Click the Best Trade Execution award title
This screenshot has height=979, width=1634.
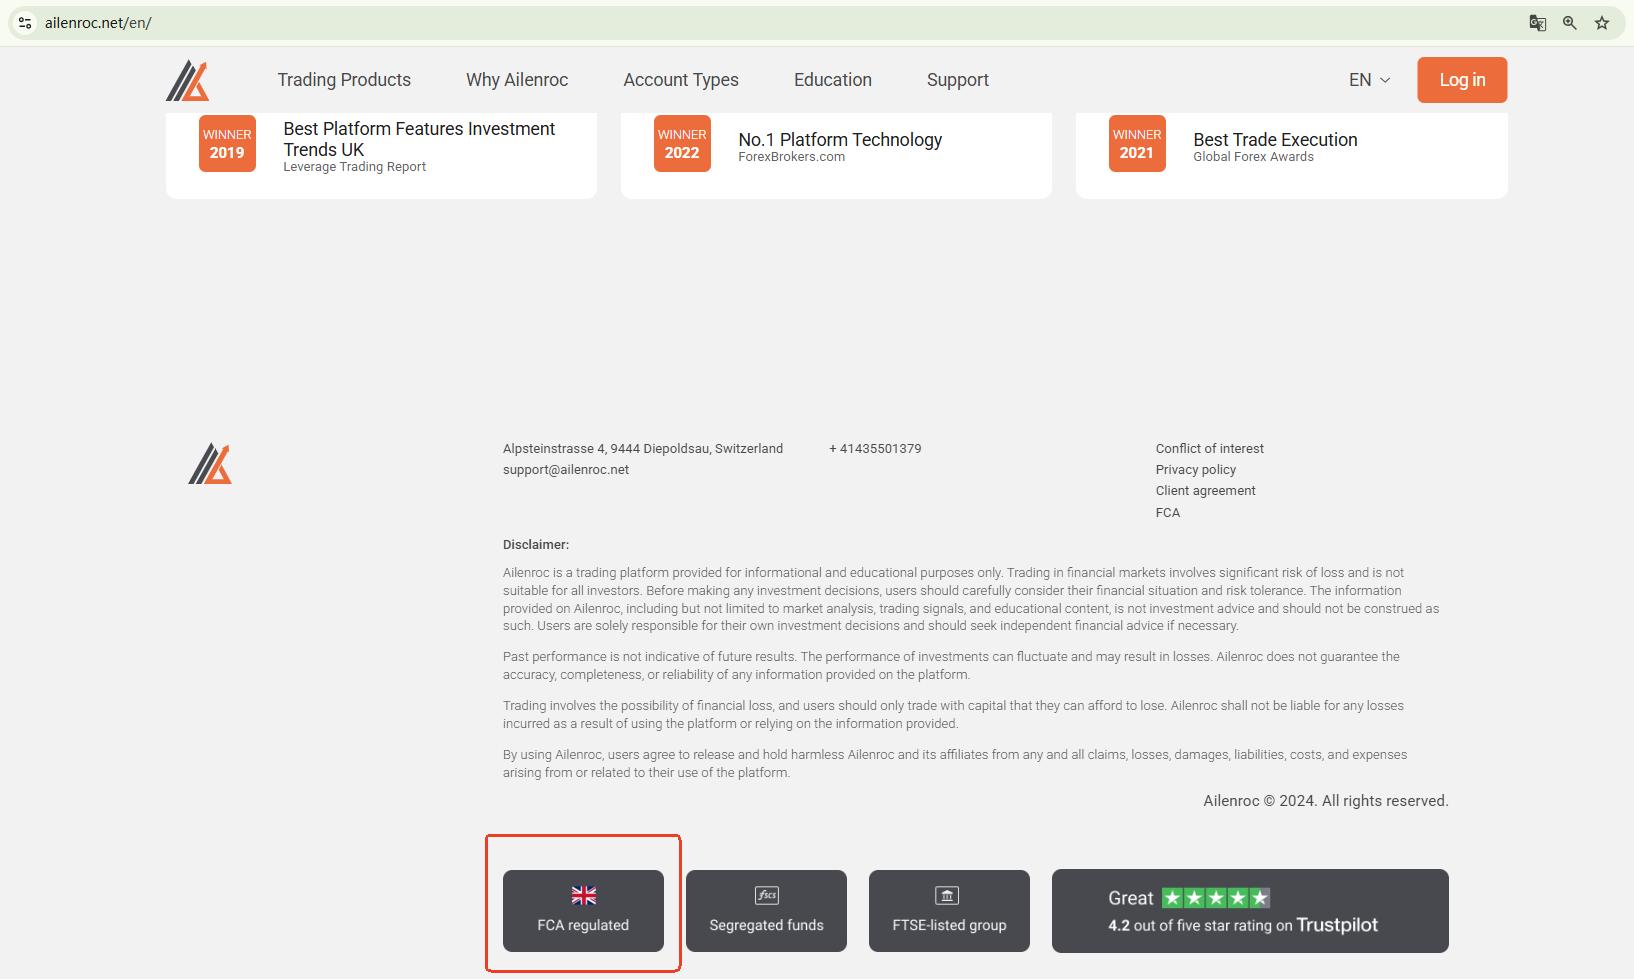(x=1275, y=140)
